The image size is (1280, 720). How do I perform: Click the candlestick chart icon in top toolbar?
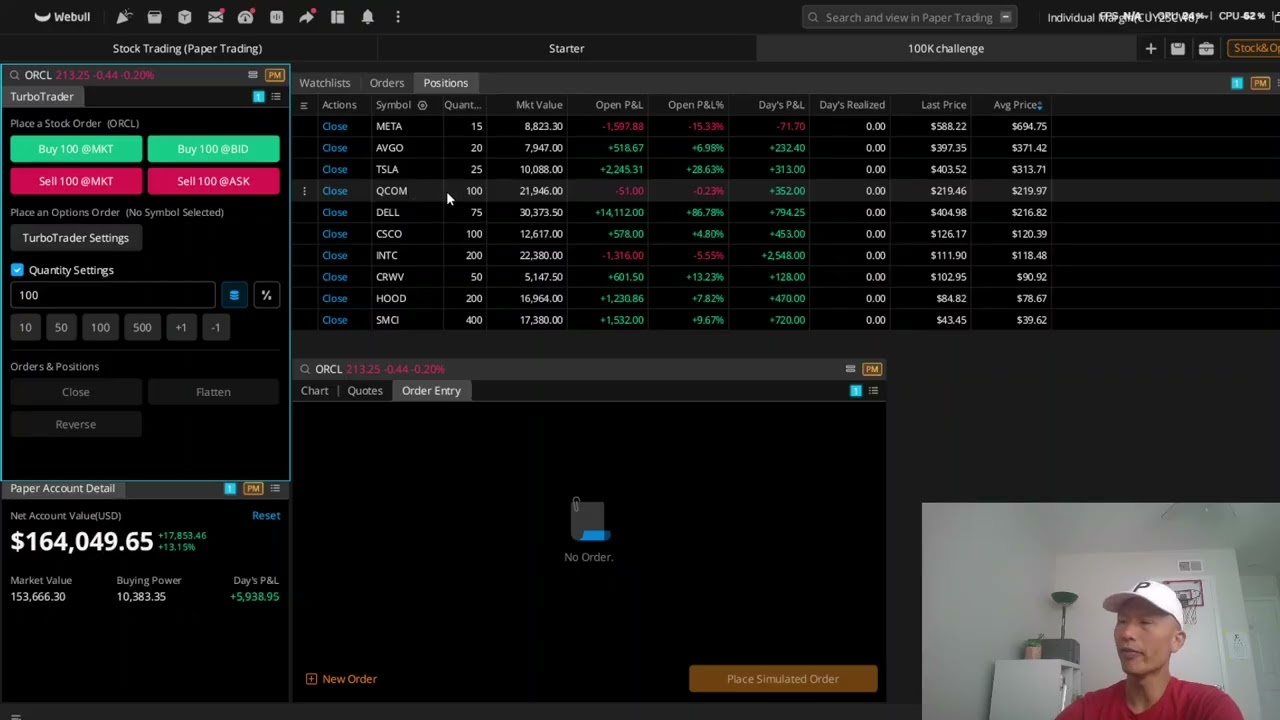pyautogui.click(x=276, y=17)
